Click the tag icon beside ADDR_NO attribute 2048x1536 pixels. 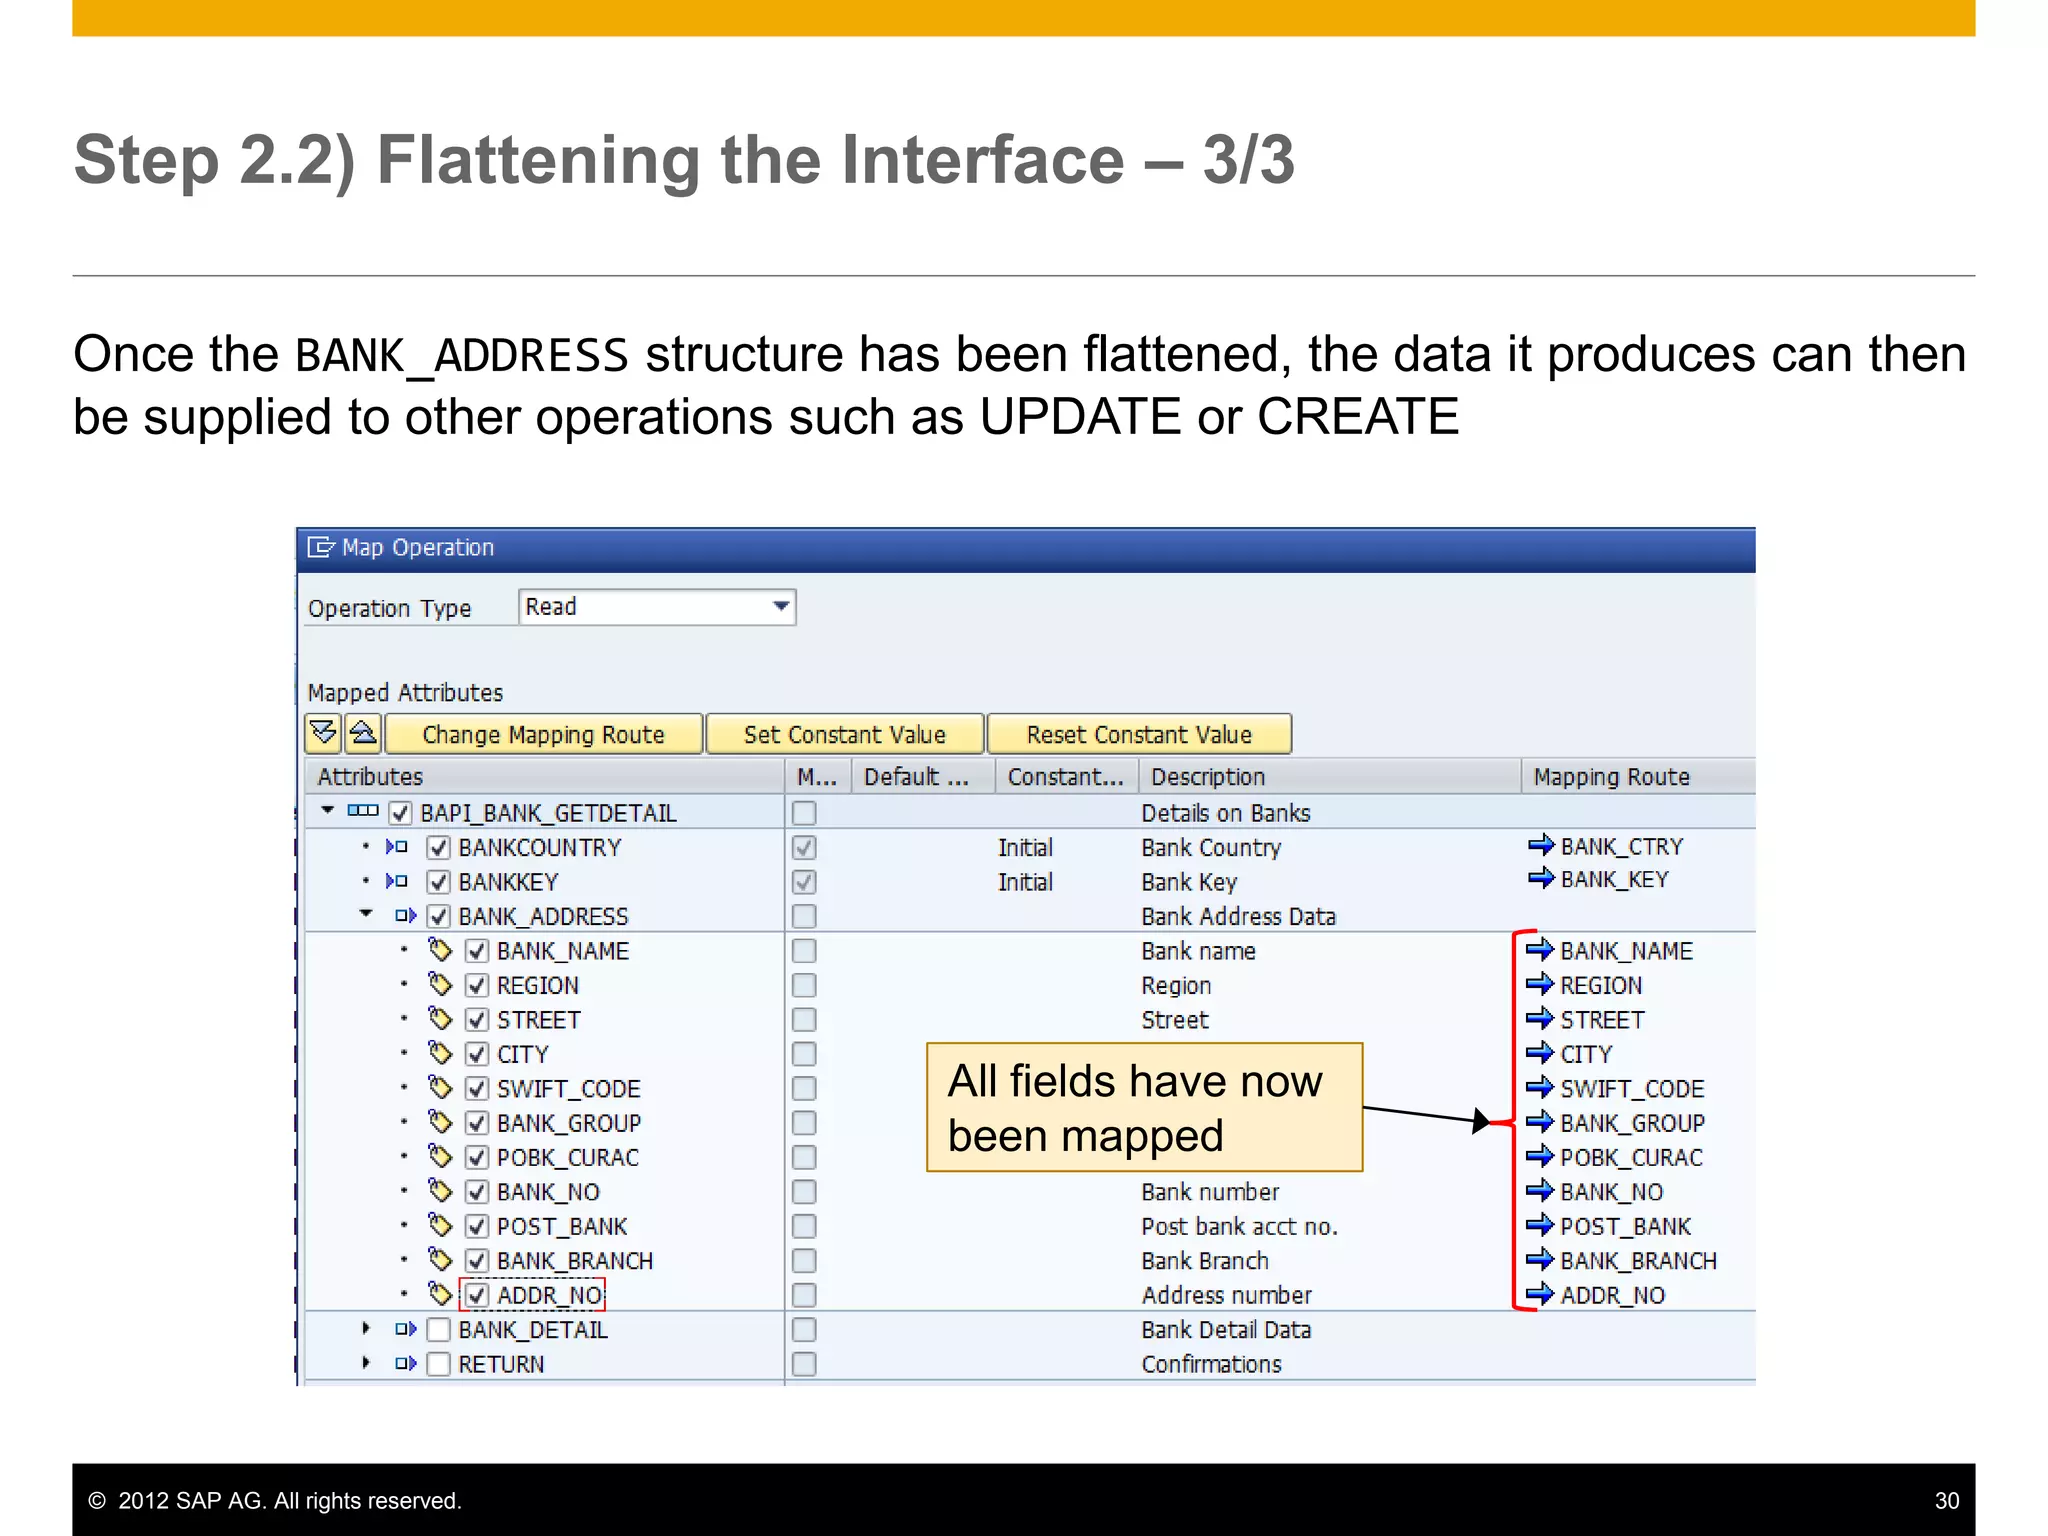pos(440,1293)
